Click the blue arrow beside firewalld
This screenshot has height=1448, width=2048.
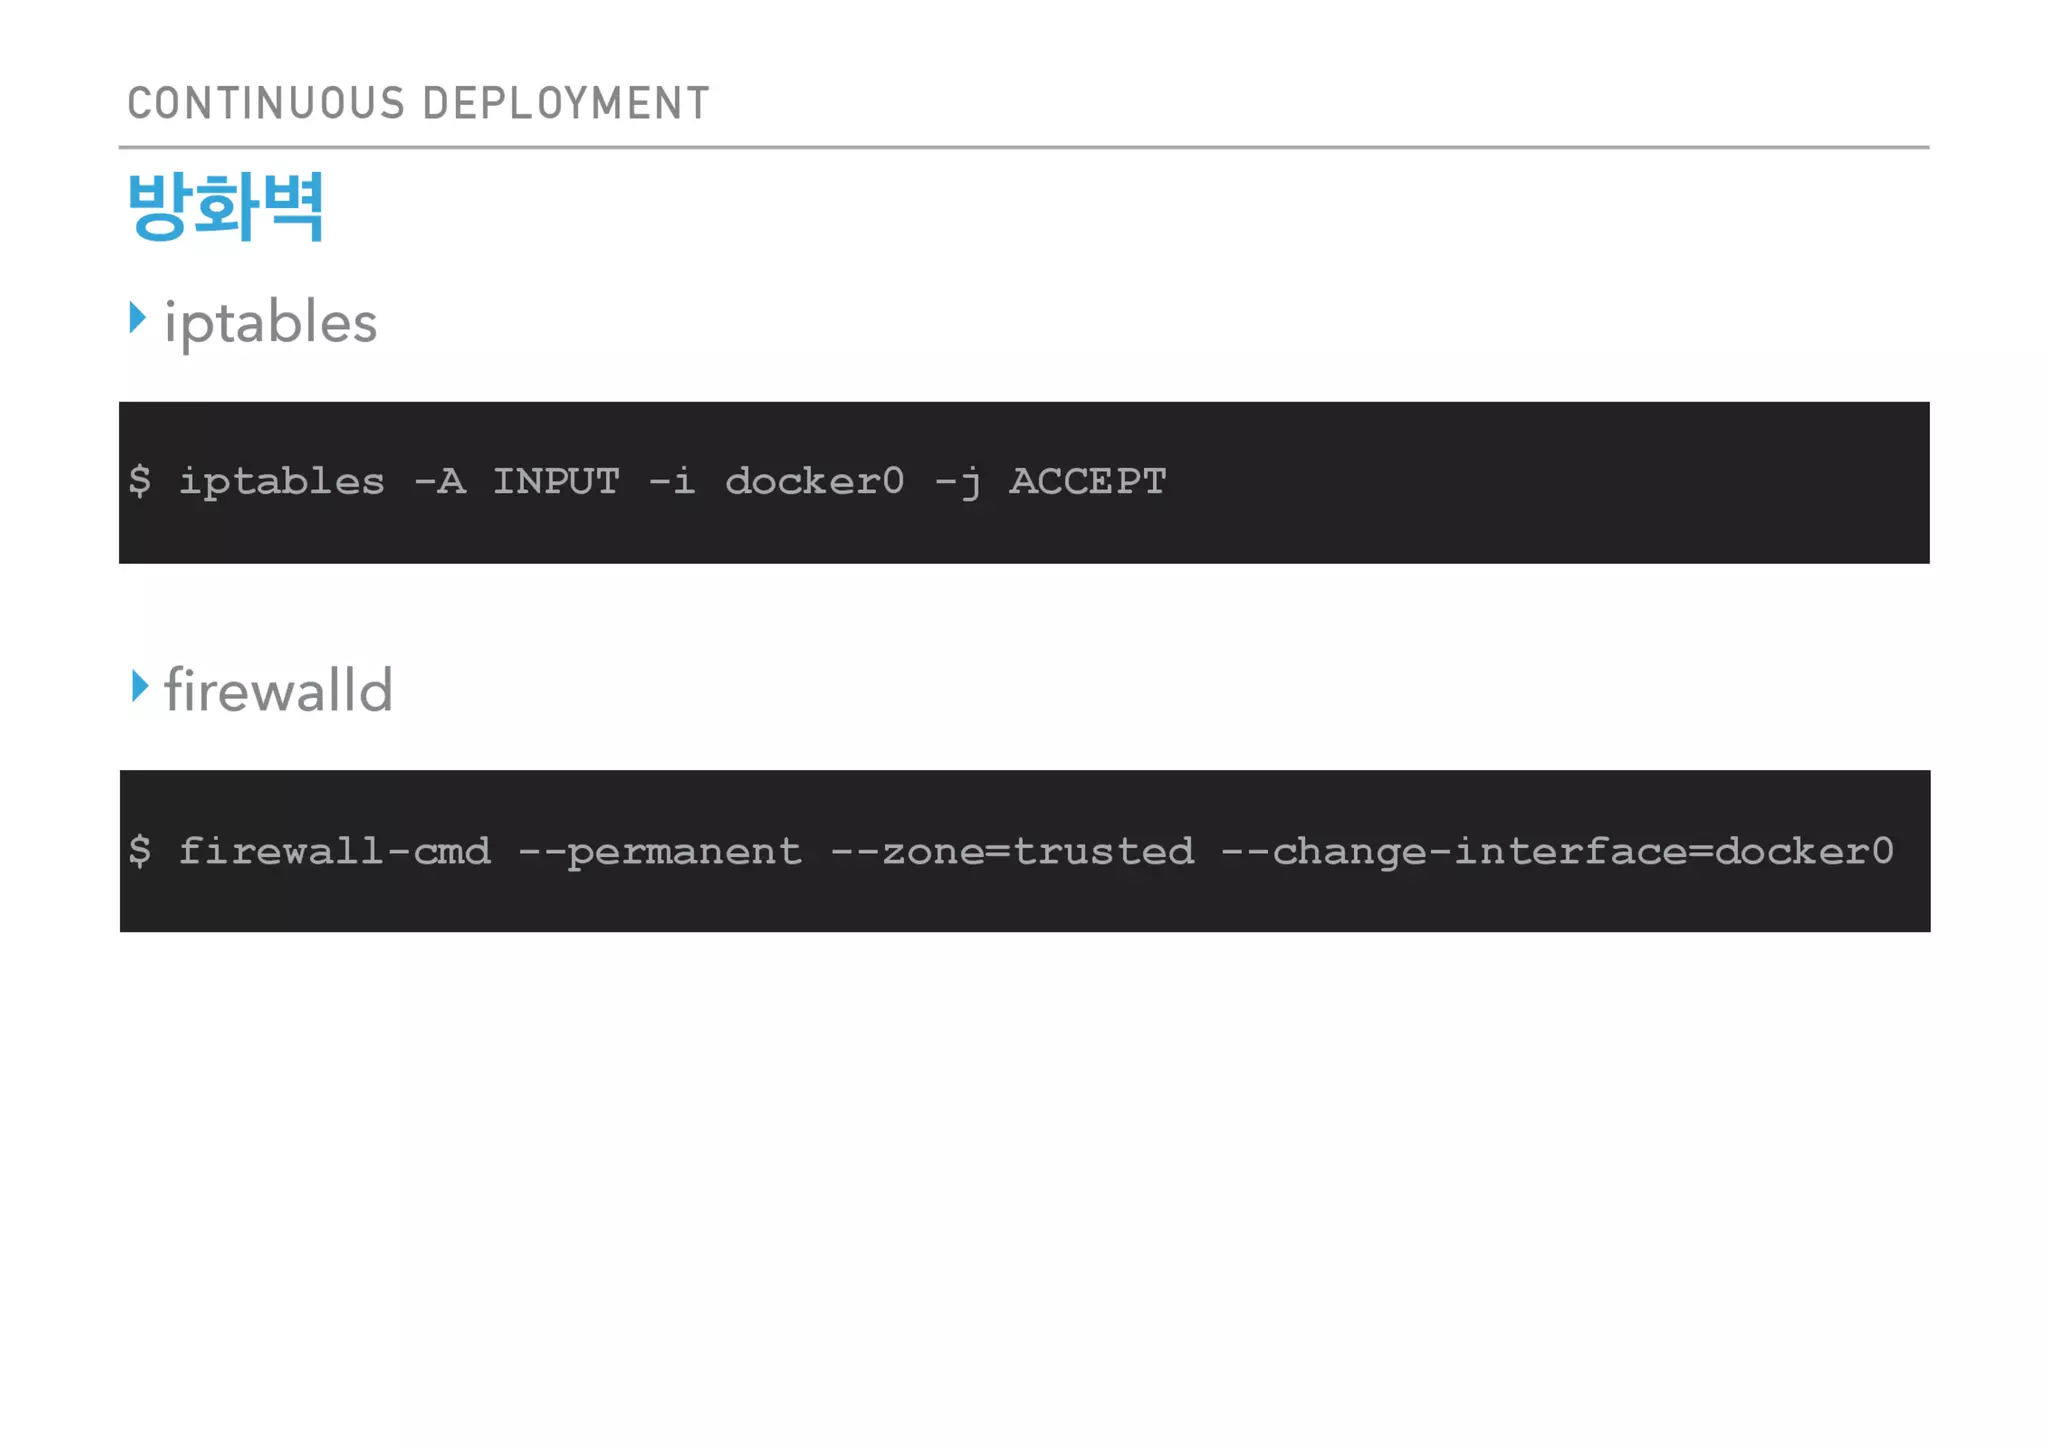tap(140, 686)
